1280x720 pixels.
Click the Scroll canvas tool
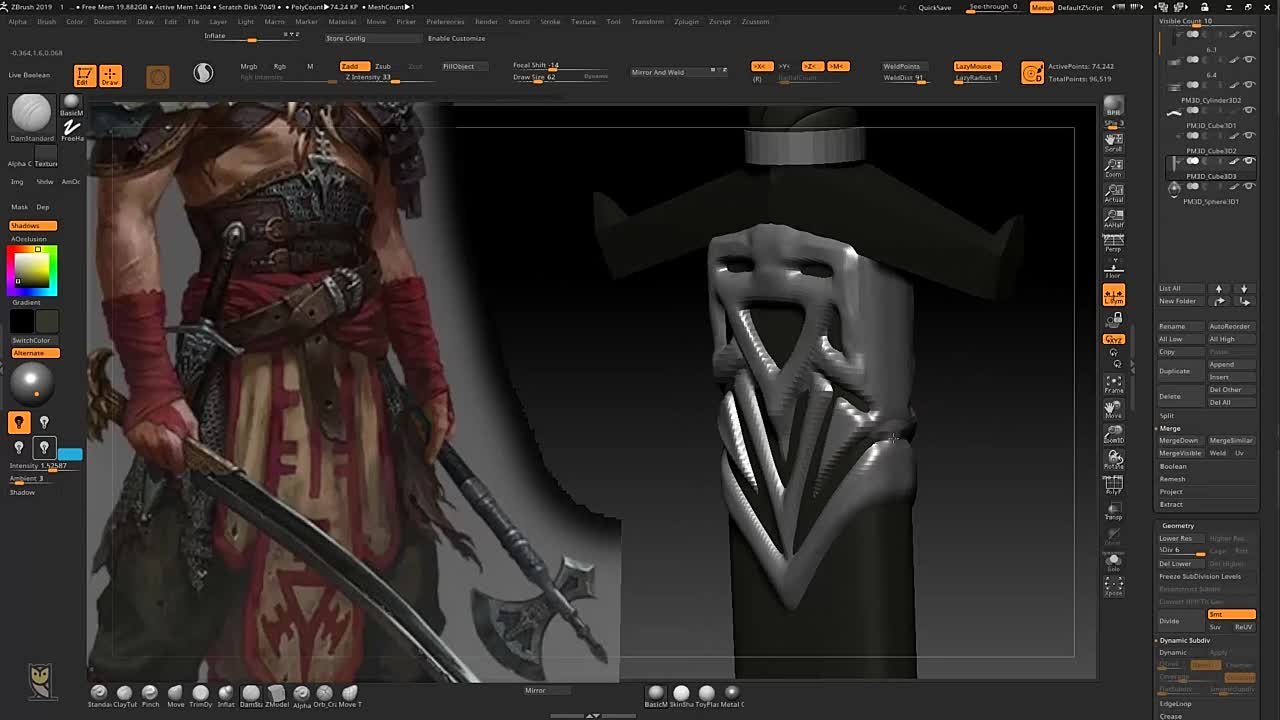click(1113, 142)
